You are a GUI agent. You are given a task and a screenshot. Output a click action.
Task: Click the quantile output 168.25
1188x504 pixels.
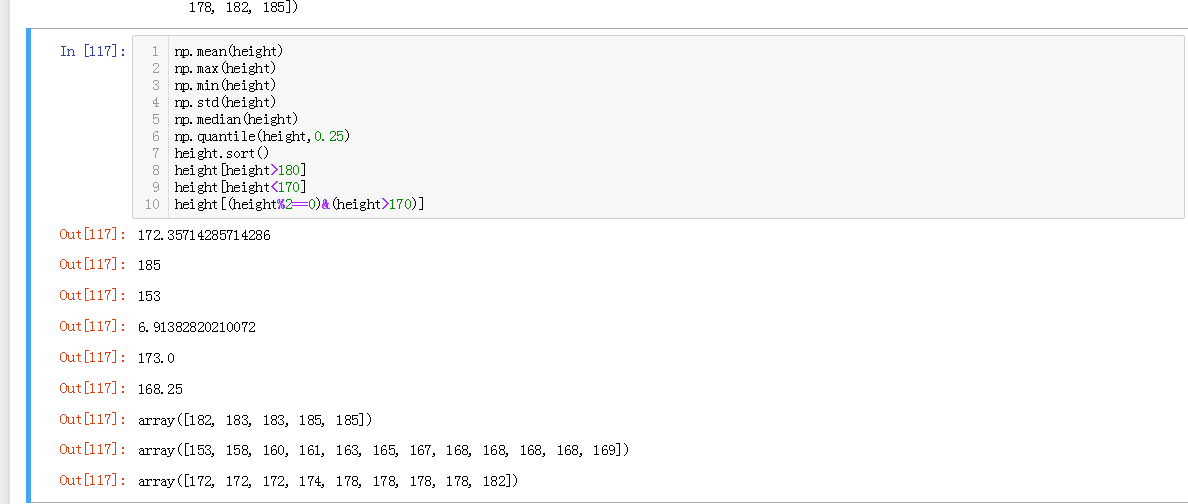coord(160,388)
